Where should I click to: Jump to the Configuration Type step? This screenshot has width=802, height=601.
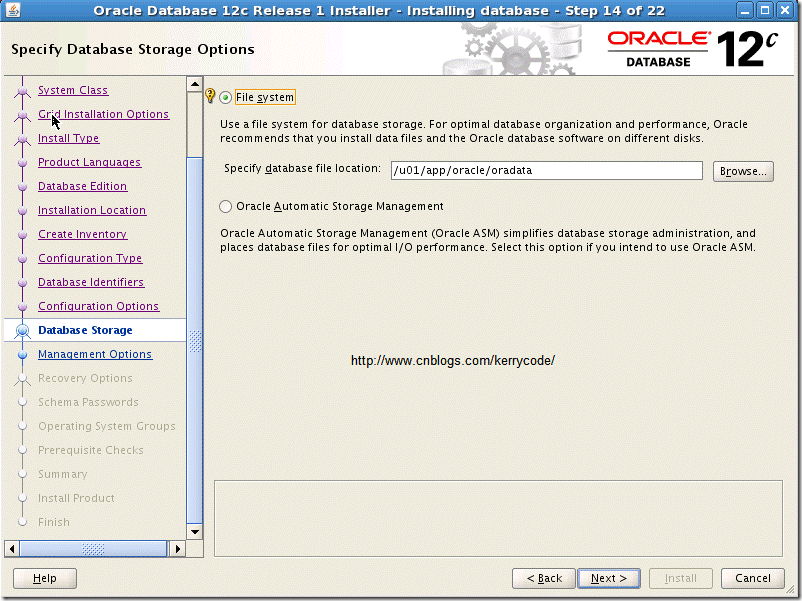pyautogui.click(x=90, y=258)
